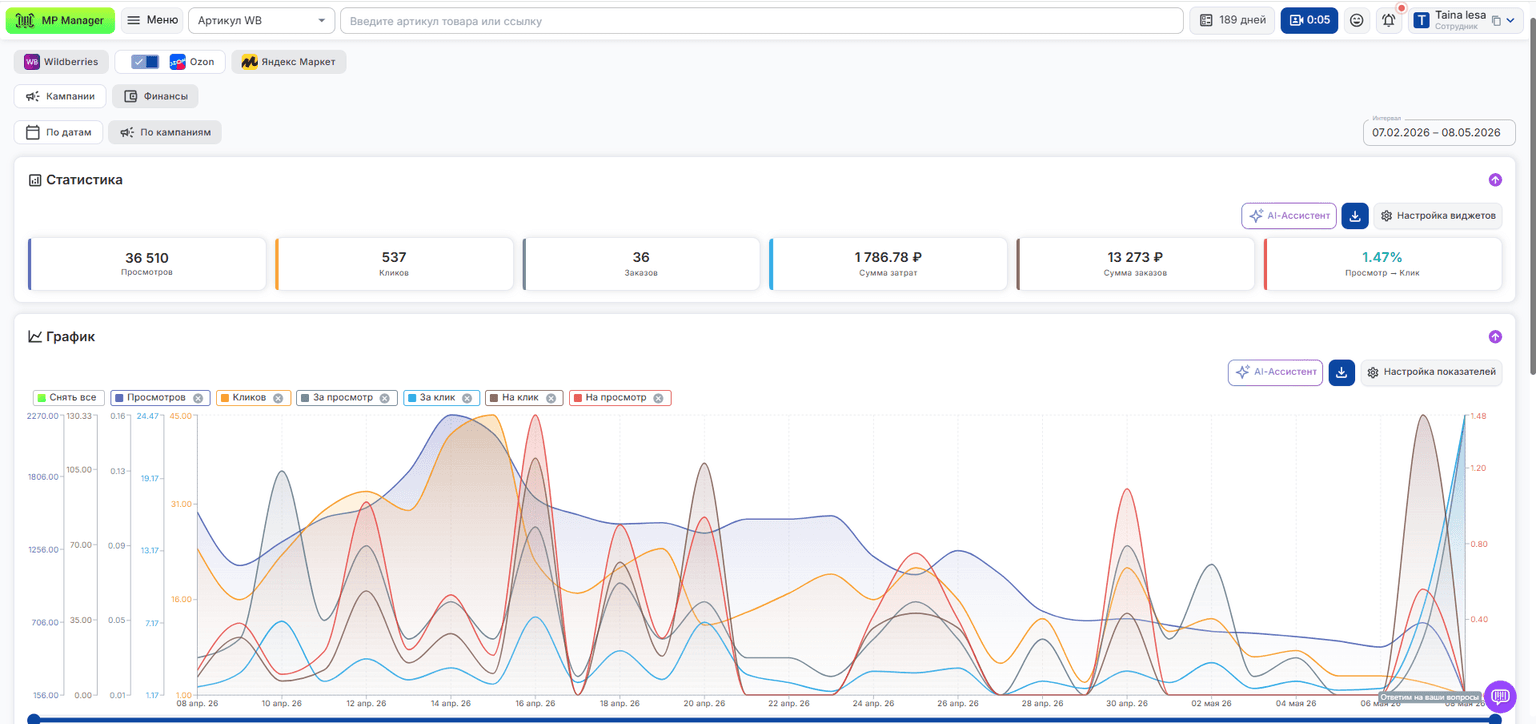The width and height of the screenshot is (1536, 724).
Task: Click the notification bell icon
Action: tap(1388, 20)
